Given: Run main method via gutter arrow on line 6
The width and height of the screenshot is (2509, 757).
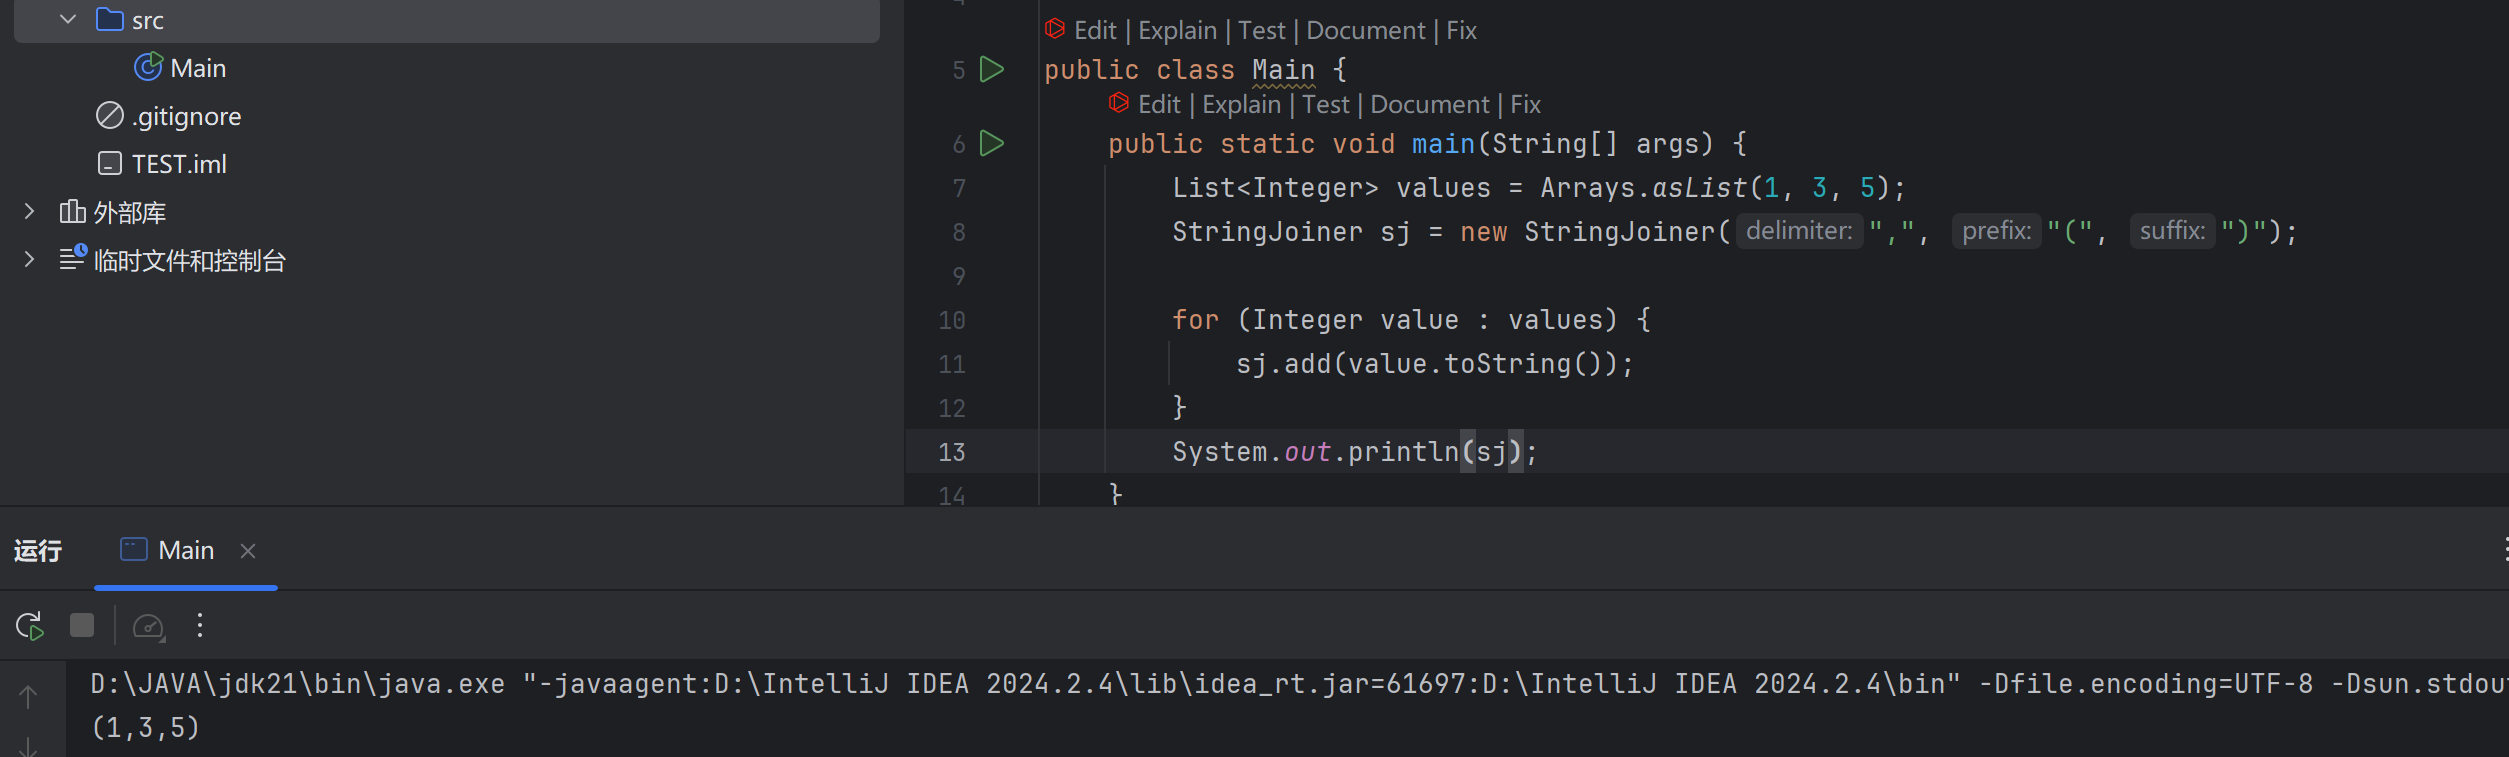Looking at the screenshot, I should pyautogui.click(x=991, y=143).
